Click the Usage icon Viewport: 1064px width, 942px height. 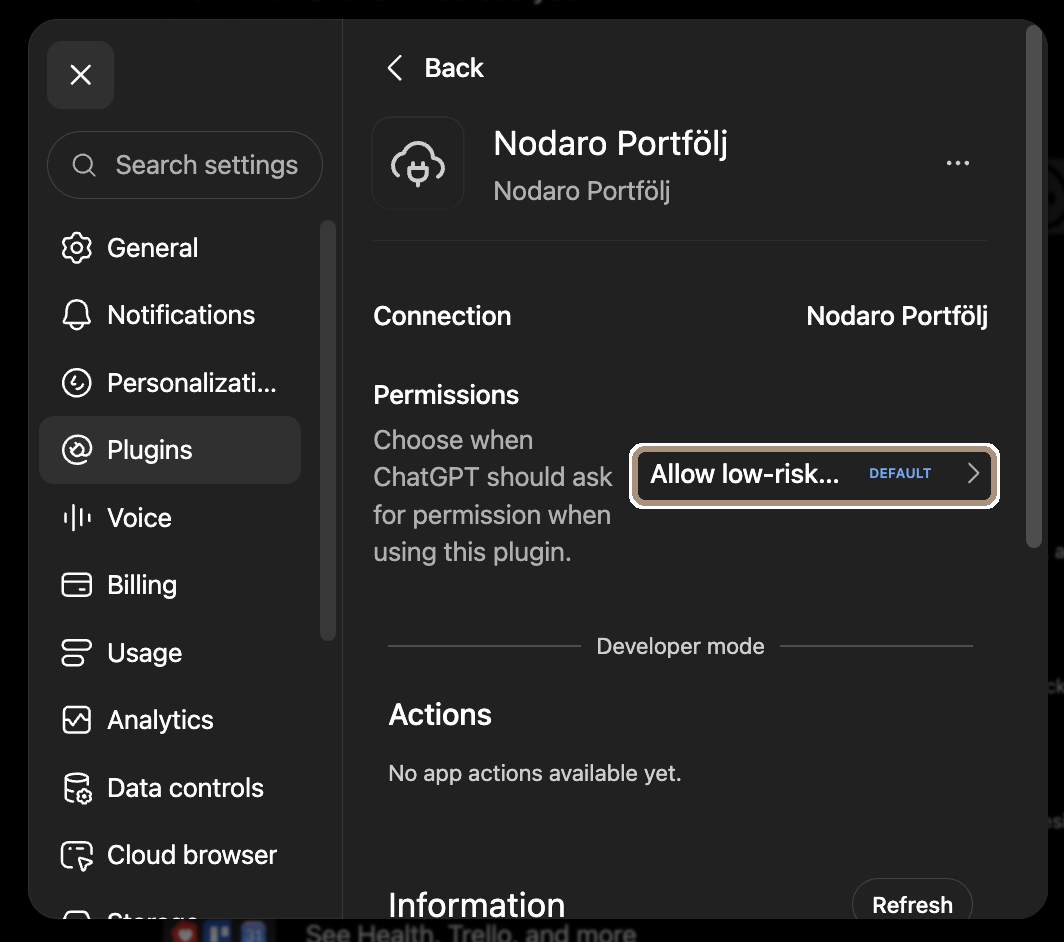(77, 653)
